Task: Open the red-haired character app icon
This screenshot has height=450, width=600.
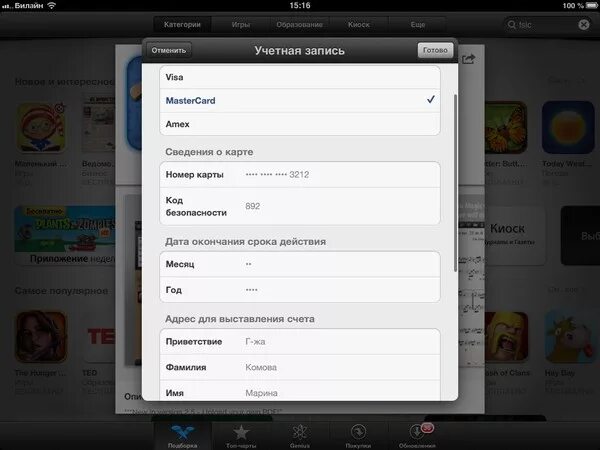Action: pyautogui.click(x=41, y=127)
